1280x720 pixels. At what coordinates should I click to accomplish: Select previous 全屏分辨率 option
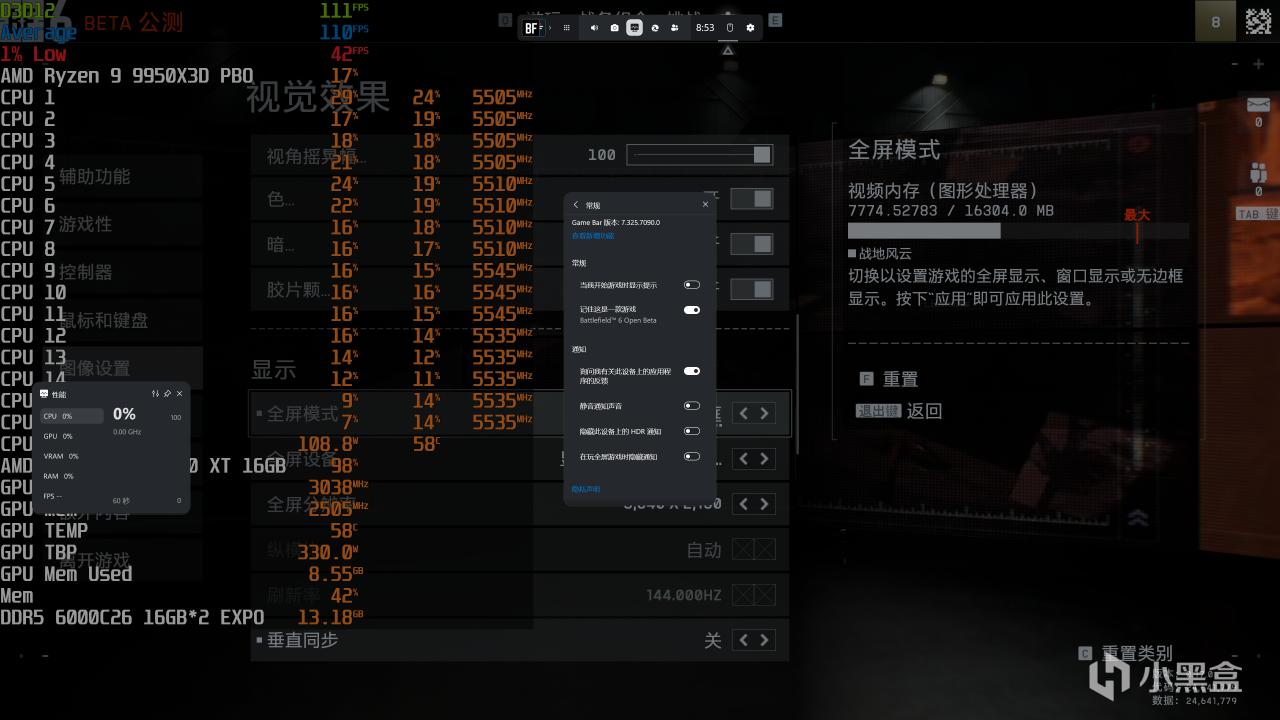coord(744,504)
